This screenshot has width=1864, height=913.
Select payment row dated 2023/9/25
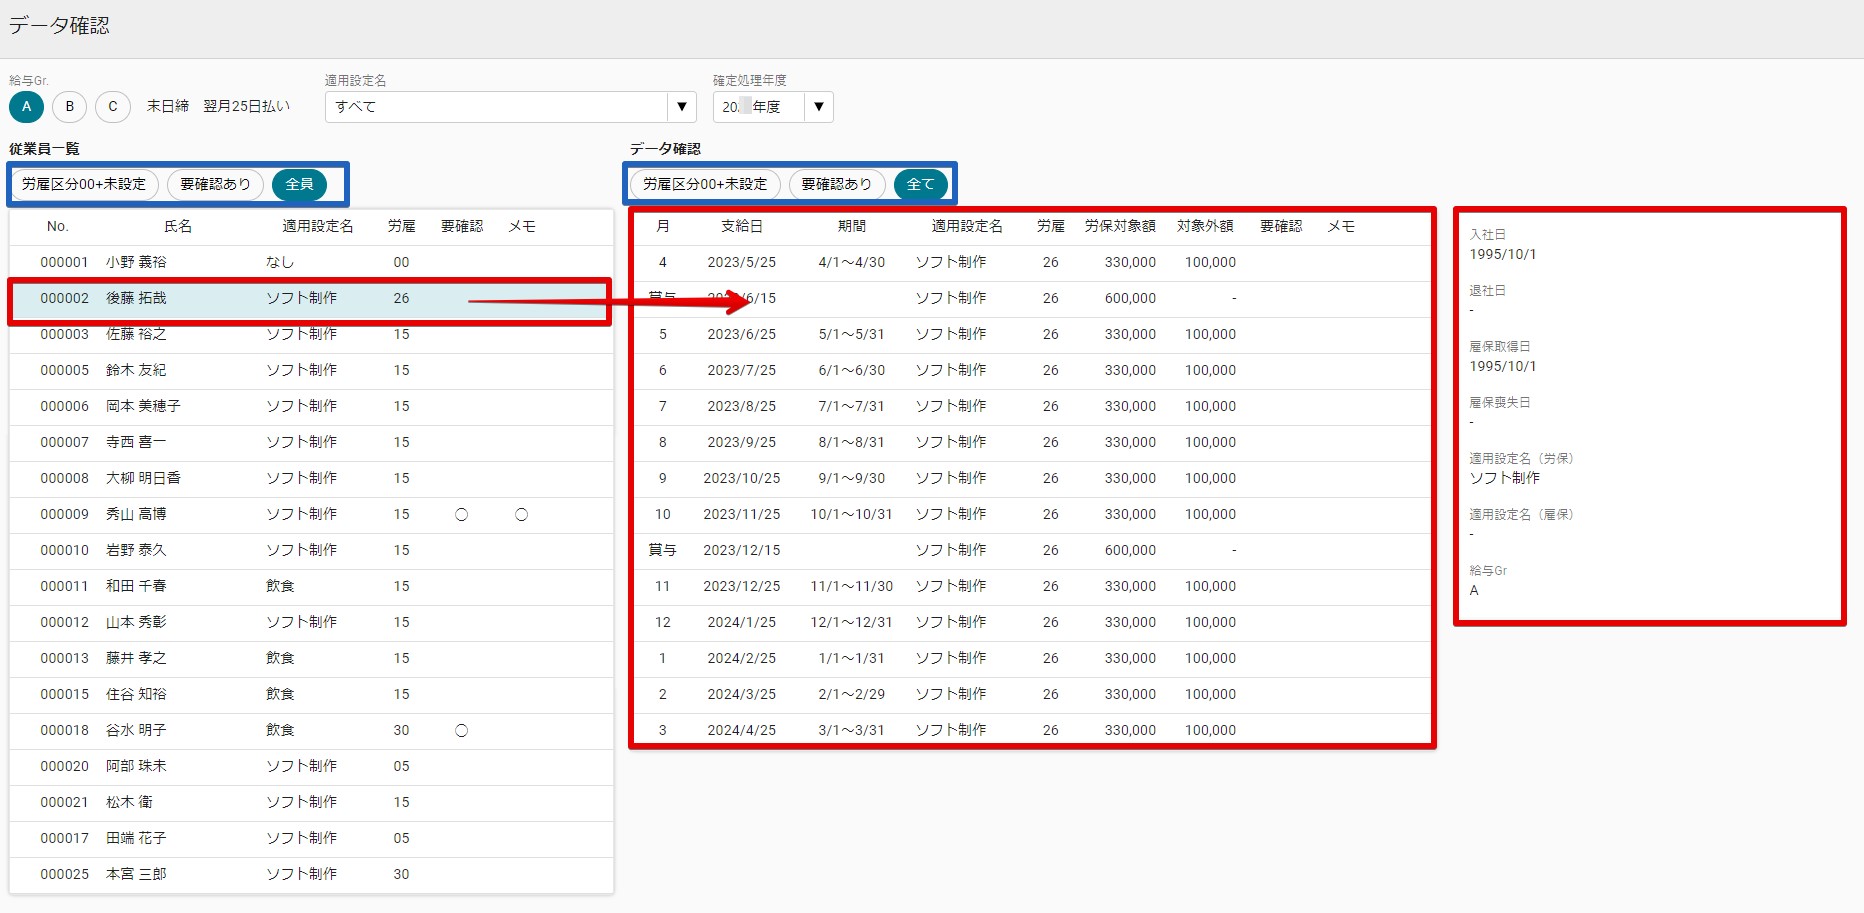coord(1032,442)
